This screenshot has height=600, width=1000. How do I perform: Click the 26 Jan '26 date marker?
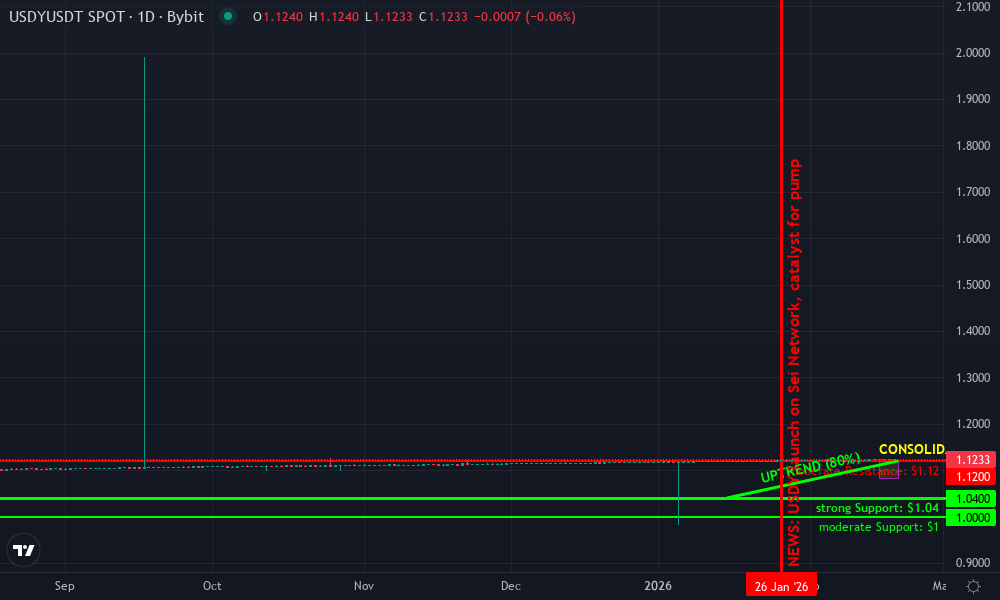(x=782, y=585)
